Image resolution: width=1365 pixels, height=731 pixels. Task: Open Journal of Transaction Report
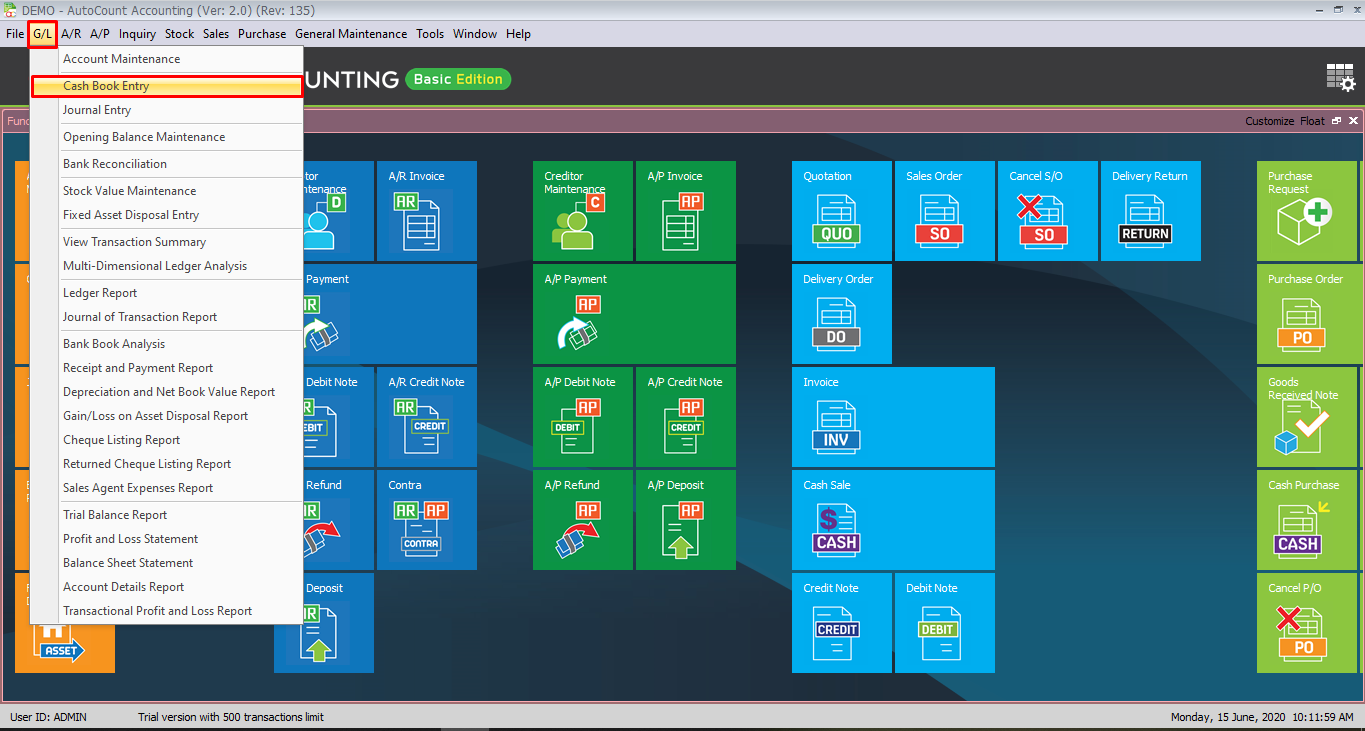[167, 317]
